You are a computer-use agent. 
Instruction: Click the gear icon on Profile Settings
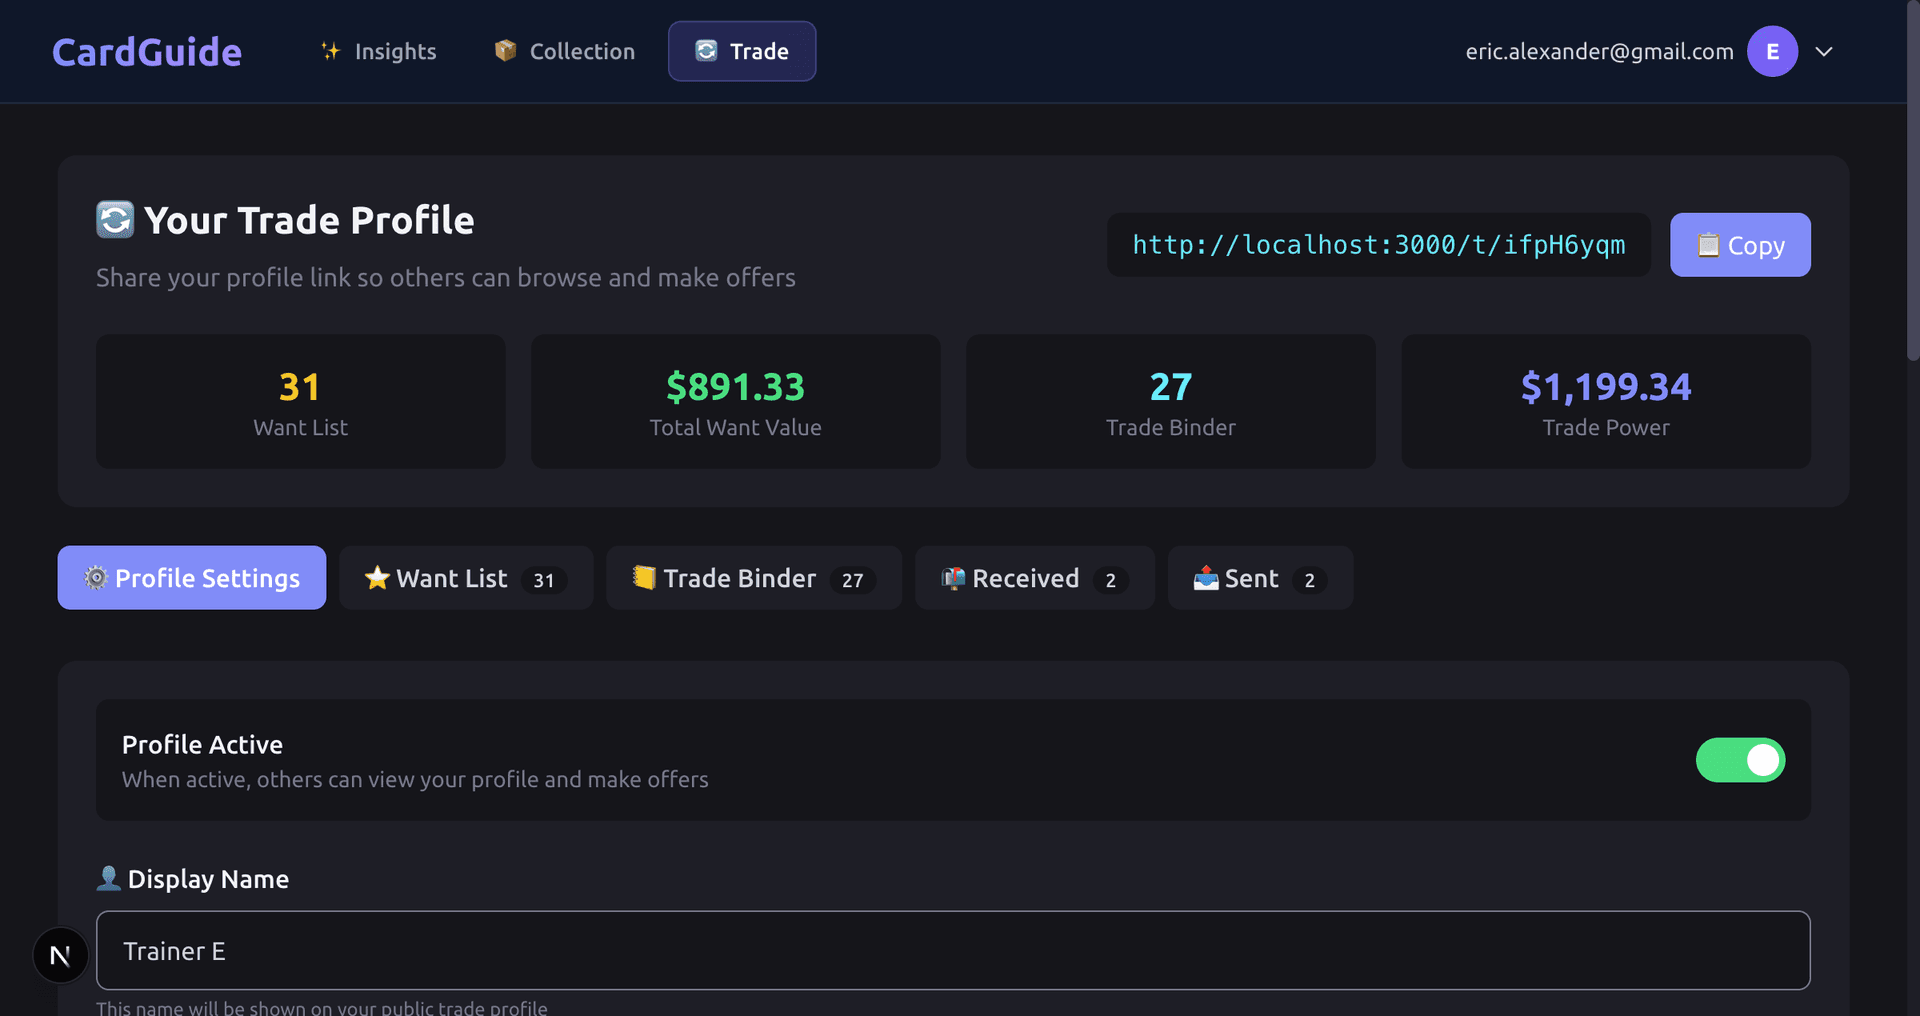click(96, 578)
